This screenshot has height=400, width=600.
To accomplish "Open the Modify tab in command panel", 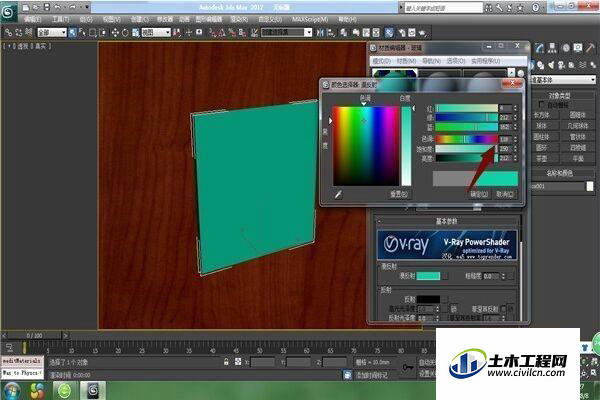I will [540, 48].
